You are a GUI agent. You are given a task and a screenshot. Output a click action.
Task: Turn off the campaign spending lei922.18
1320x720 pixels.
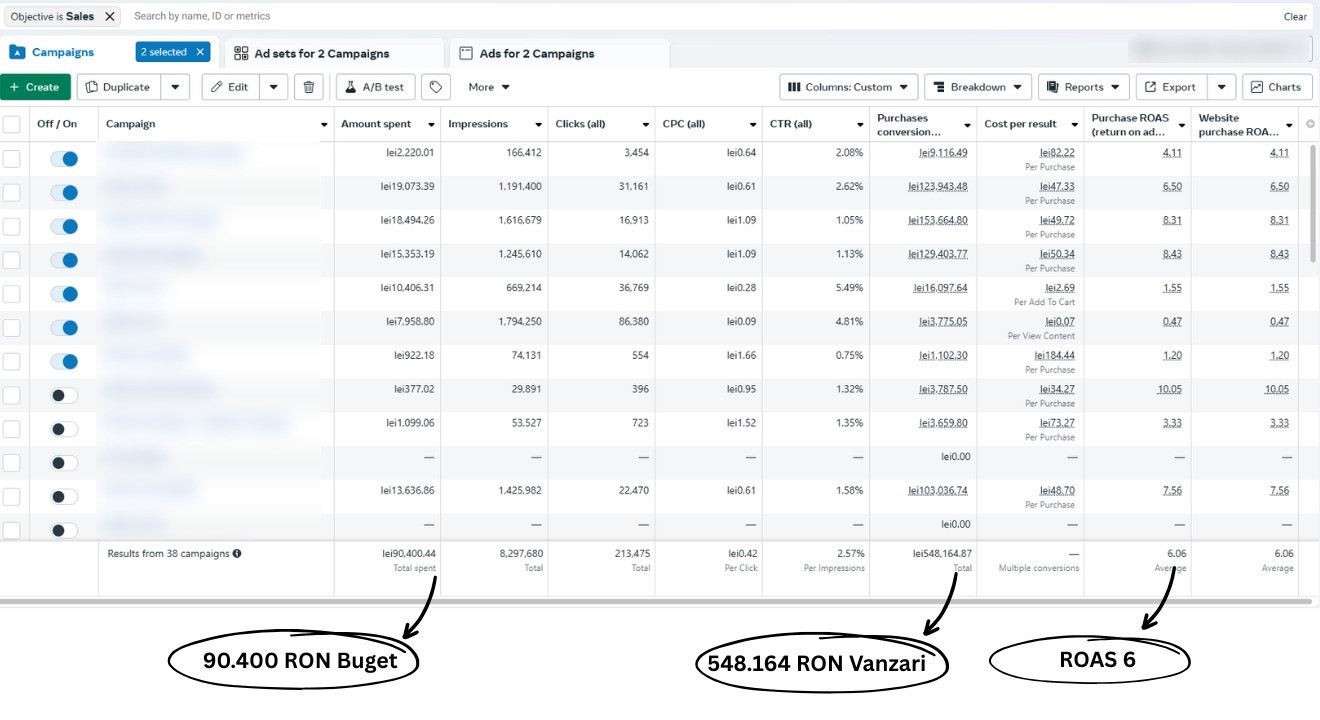pyautogui.click(x=64, y=361)
